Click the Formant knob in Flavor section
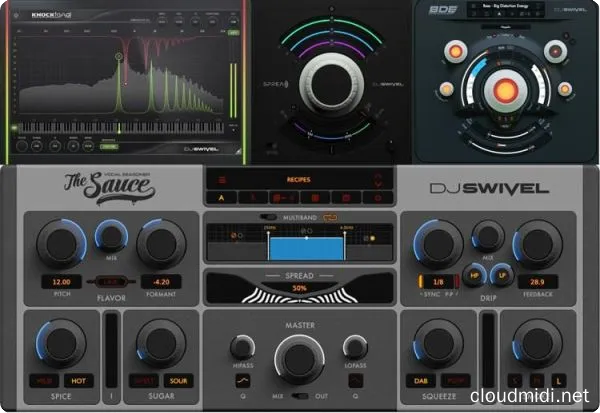Screen dimensions: 600x413 (x=161, y=244)
